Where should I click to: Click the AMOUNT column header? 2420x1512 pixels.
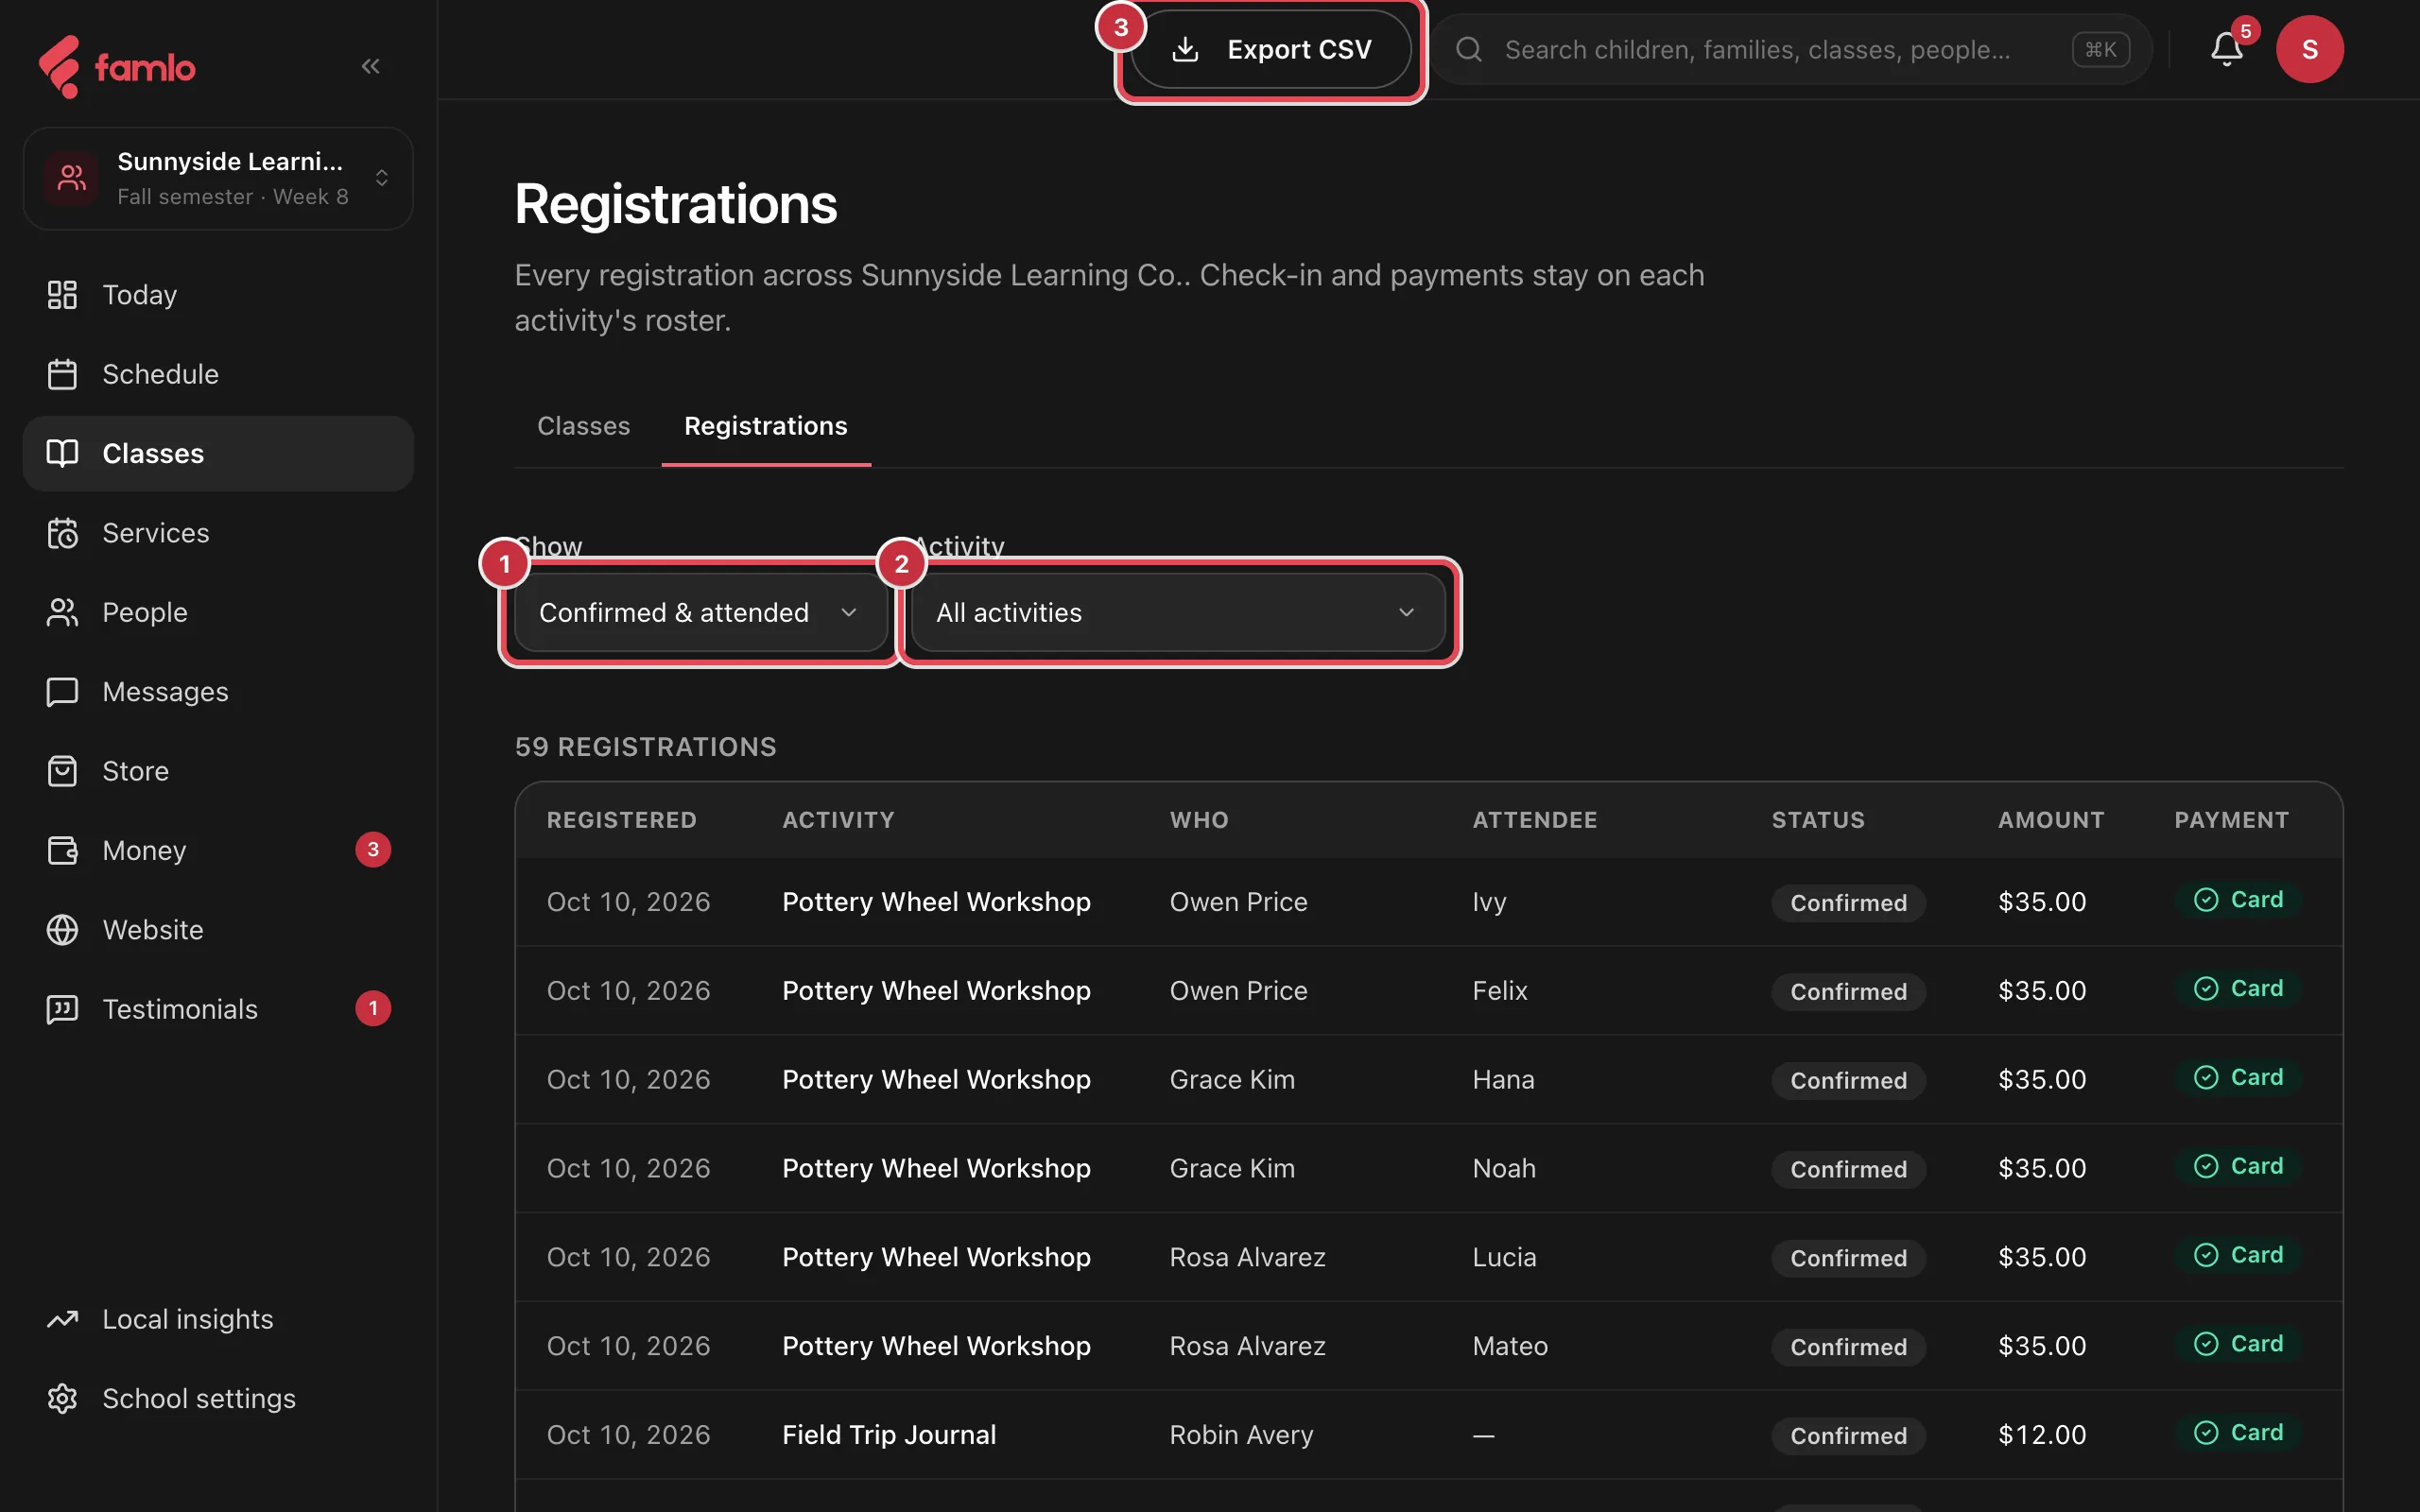pos(2051,820)
